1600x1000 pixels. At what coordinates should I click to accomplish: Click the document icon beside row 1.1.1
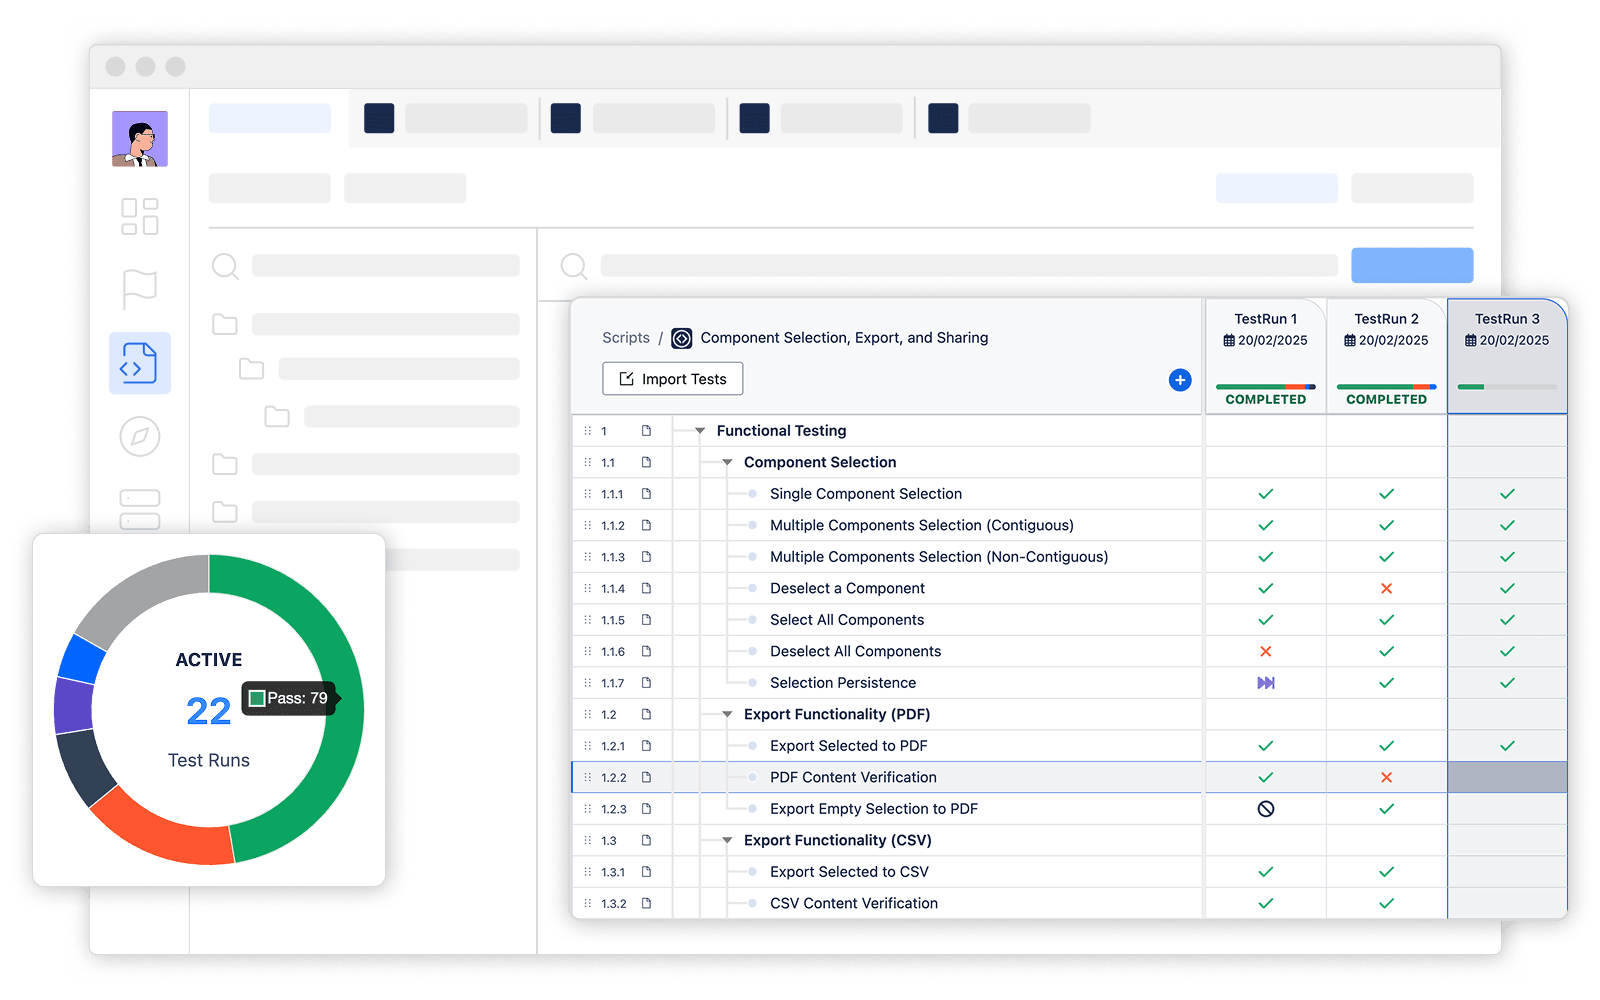[647, 493]
